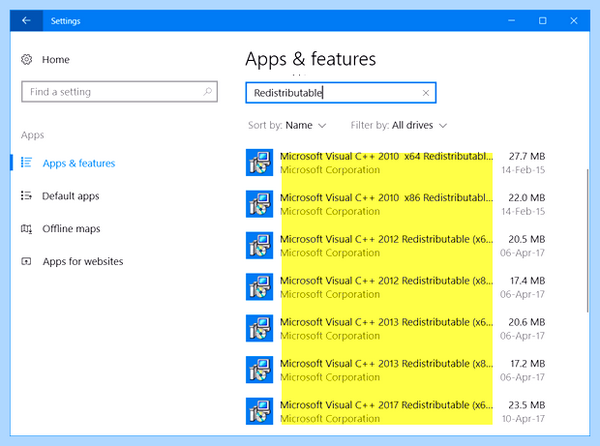Click the back arrow in Settings title bar
Viewport: 600px width, 446px height.
26,21
